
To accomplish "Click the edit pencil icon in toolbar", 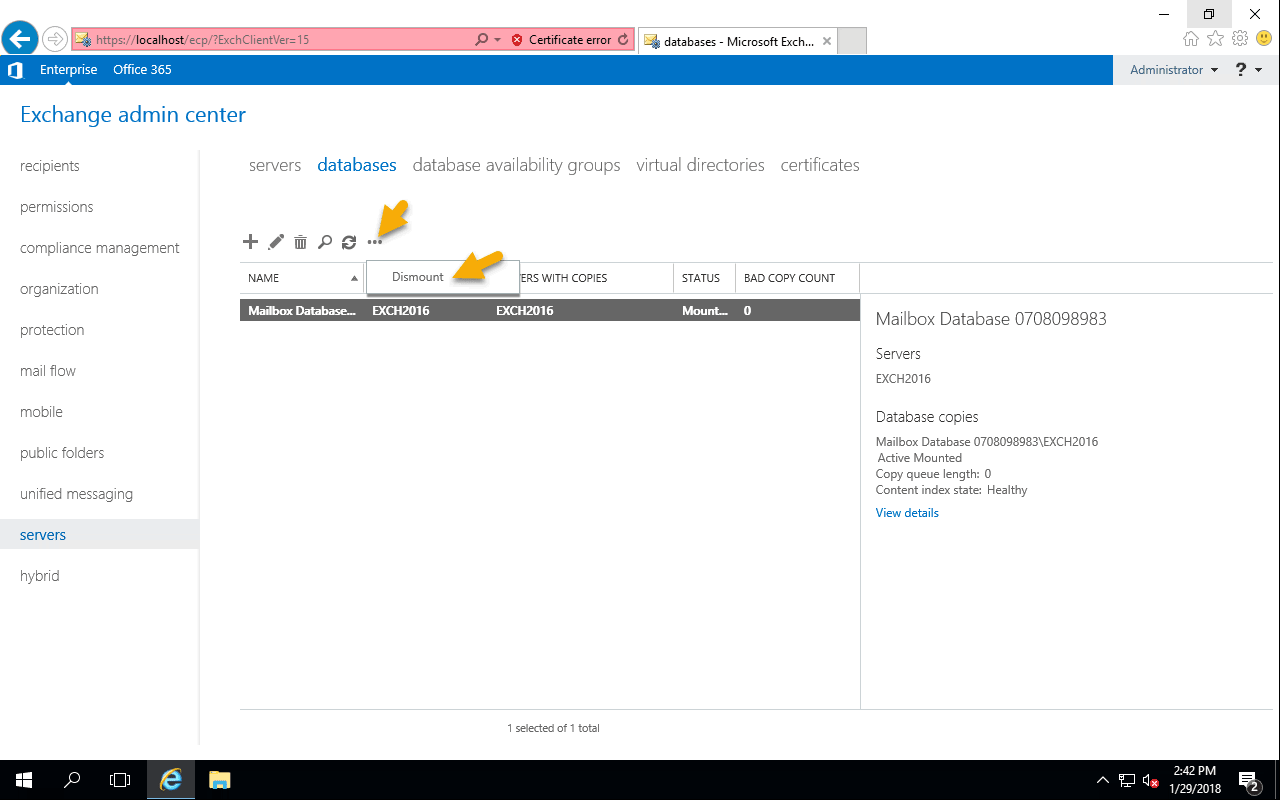I will coord(276,242).
